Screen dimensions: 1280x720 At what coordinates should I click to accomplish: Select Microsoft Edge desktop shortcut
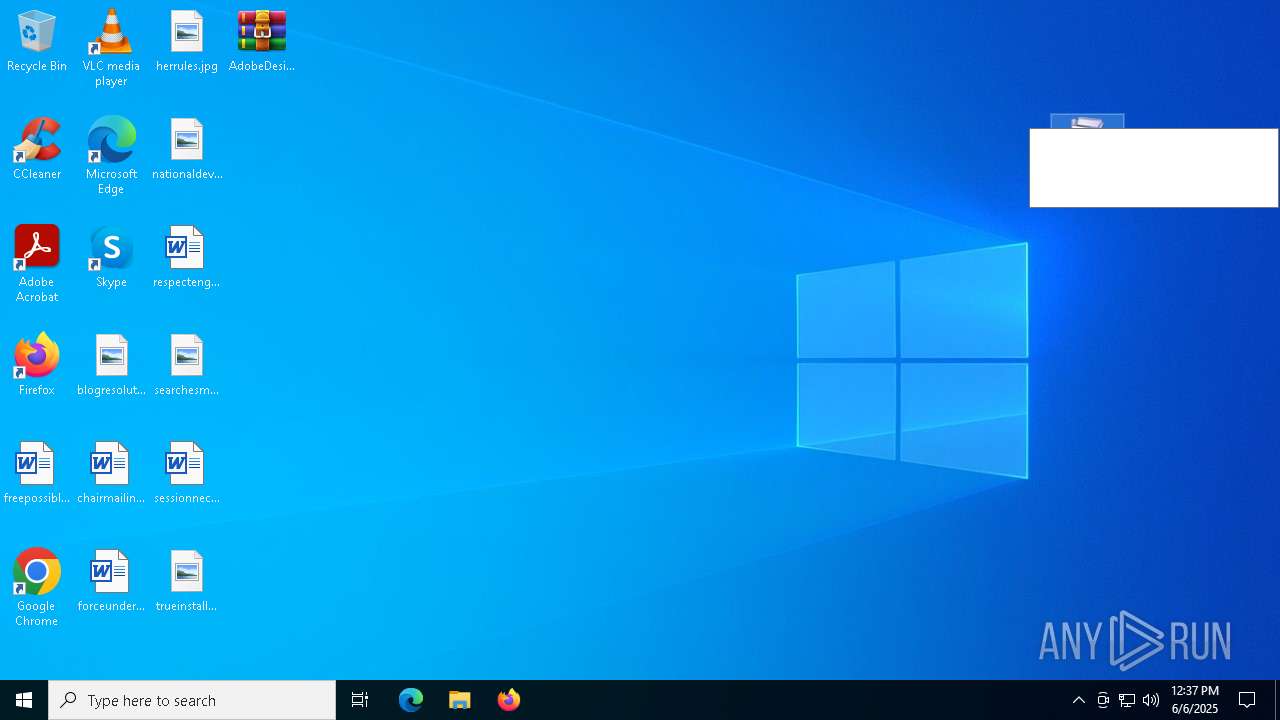coord(111,156)
